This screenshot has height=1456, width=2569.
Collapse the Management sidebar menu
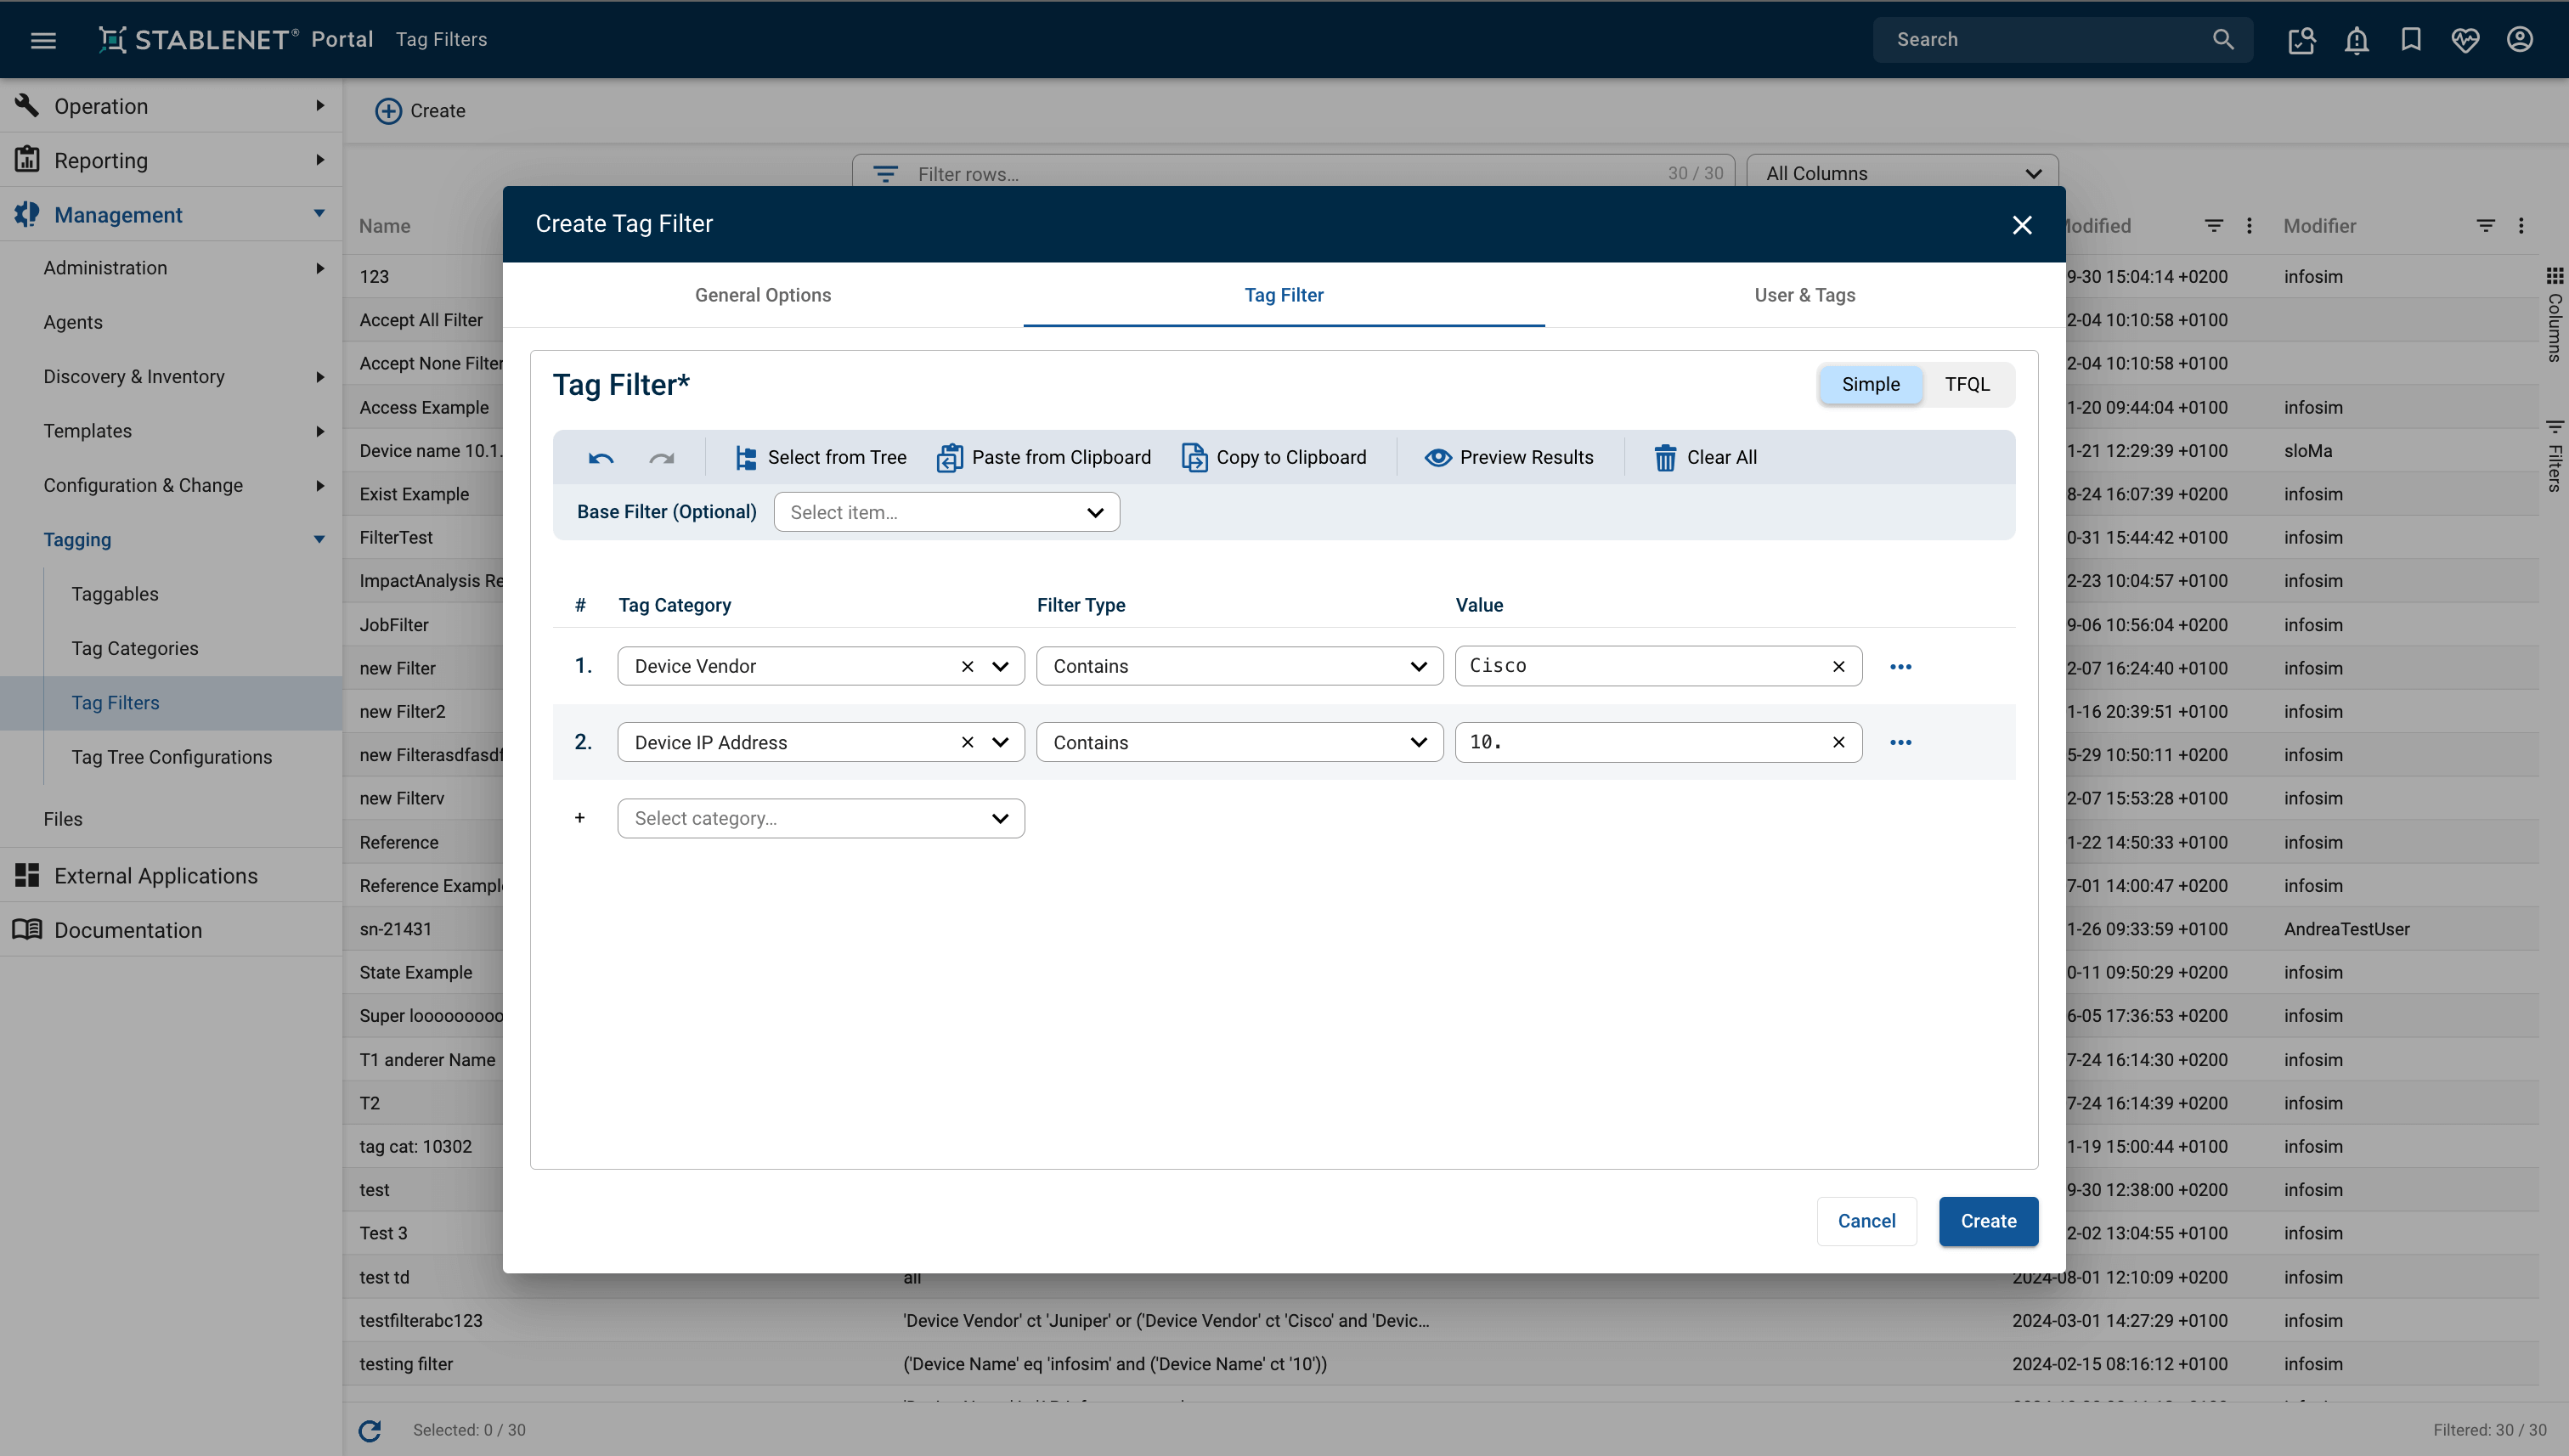171,215
